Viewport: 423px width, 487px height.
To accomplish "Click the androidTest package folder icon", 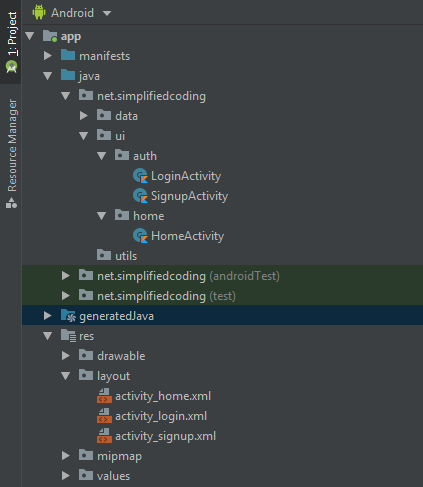I will pos(86,275).
